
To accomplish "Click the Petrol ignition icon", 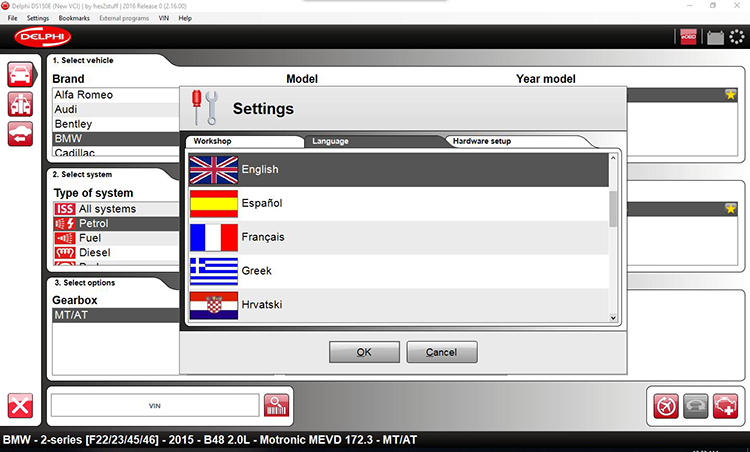I will (x=65, y=223).
